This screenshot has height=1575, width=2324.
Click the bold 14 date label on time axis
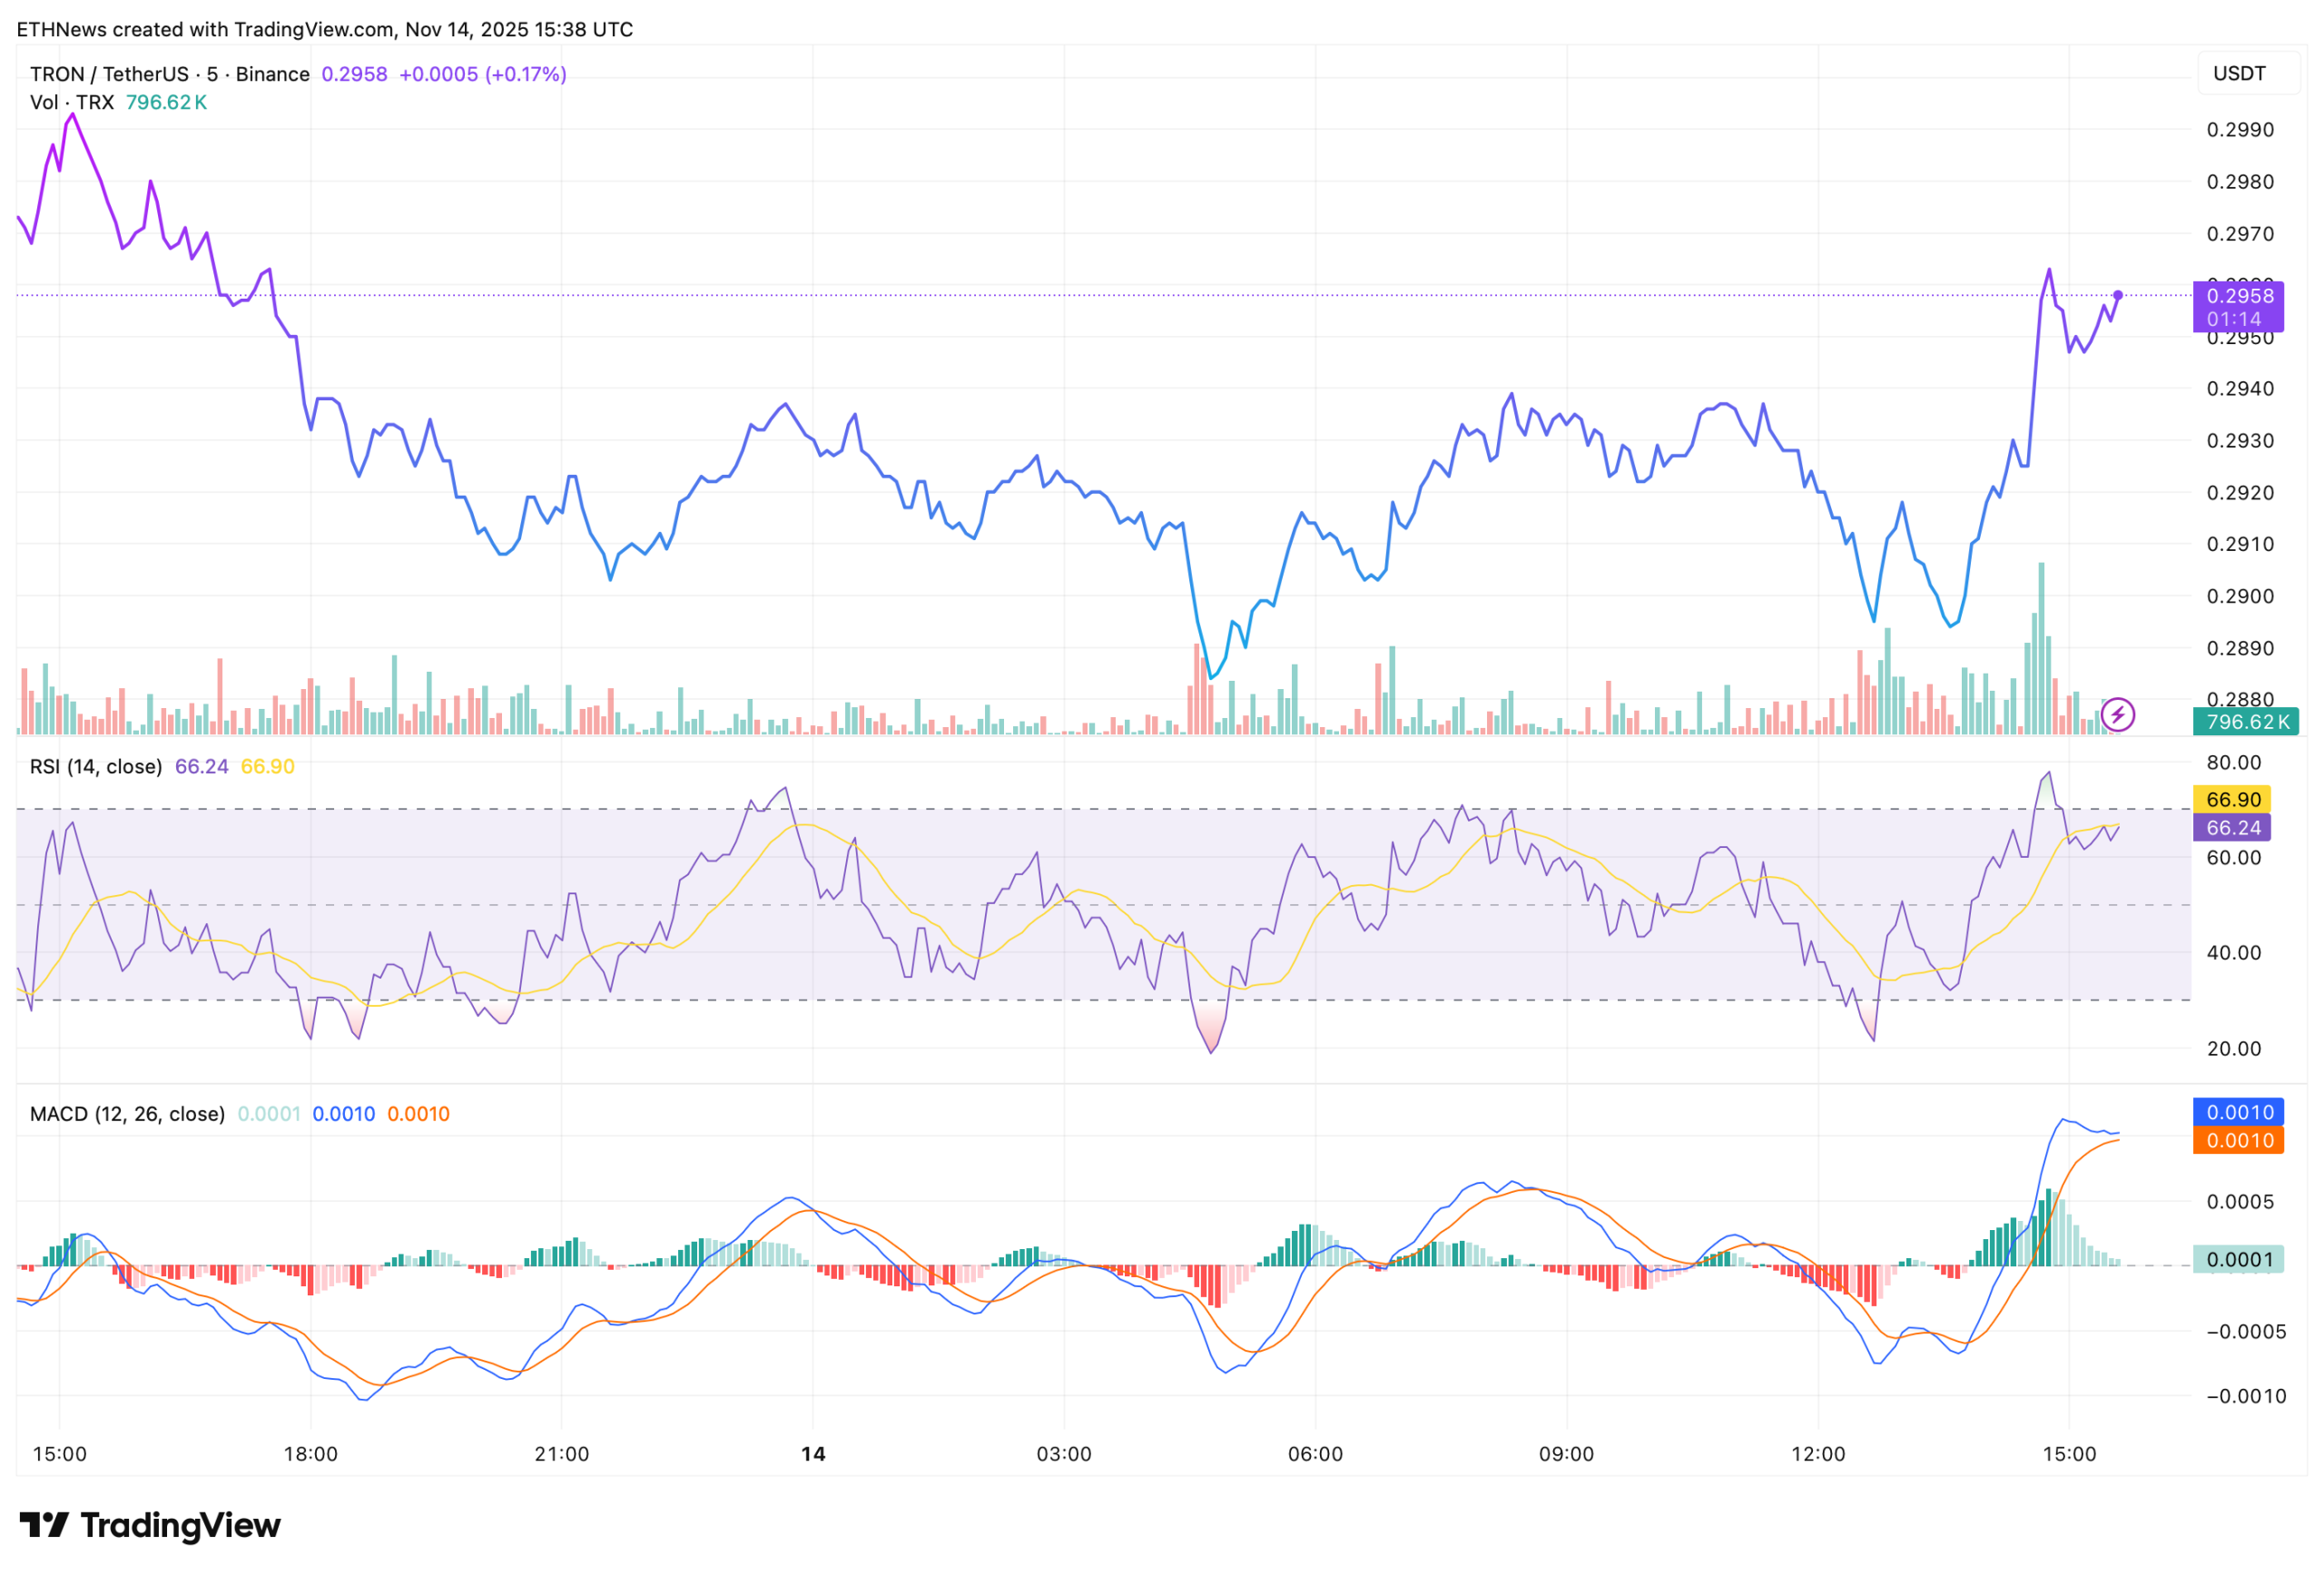coord(813,1453)
